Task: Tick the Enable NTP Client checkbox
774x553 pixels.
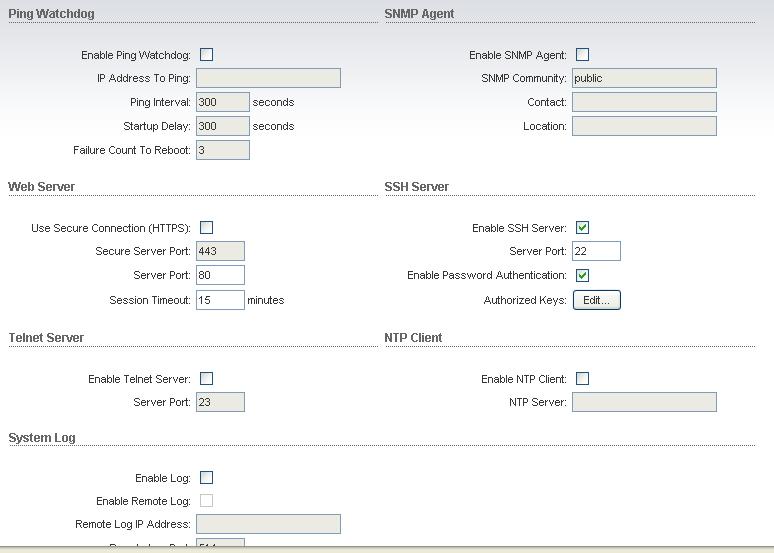Action: click(x=583, y=379)
